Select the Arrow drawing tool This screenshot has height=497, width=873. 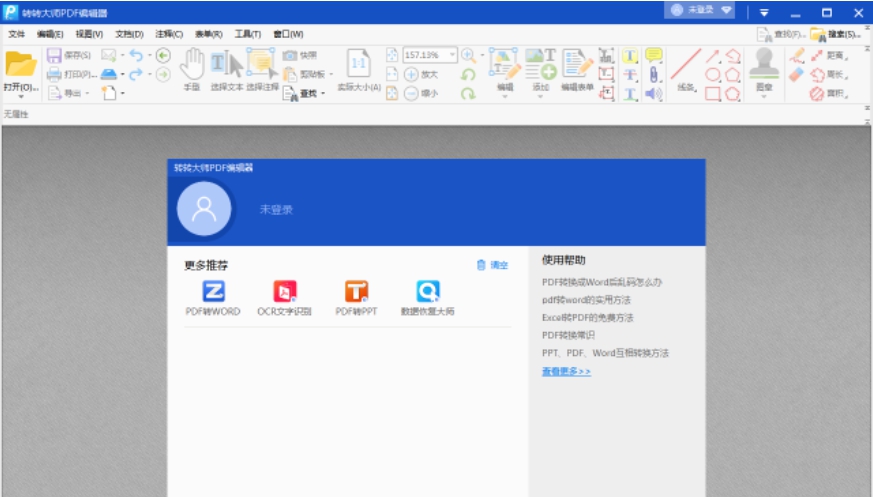point(713,55)
